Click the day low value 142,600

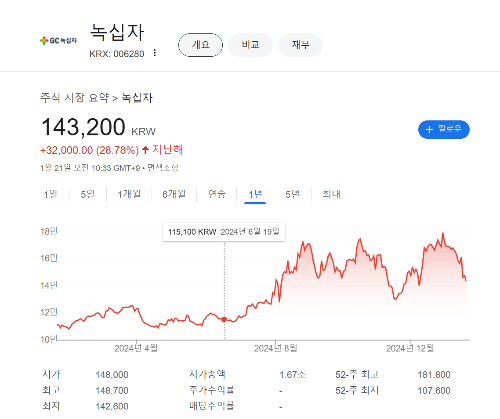point(112,406)
